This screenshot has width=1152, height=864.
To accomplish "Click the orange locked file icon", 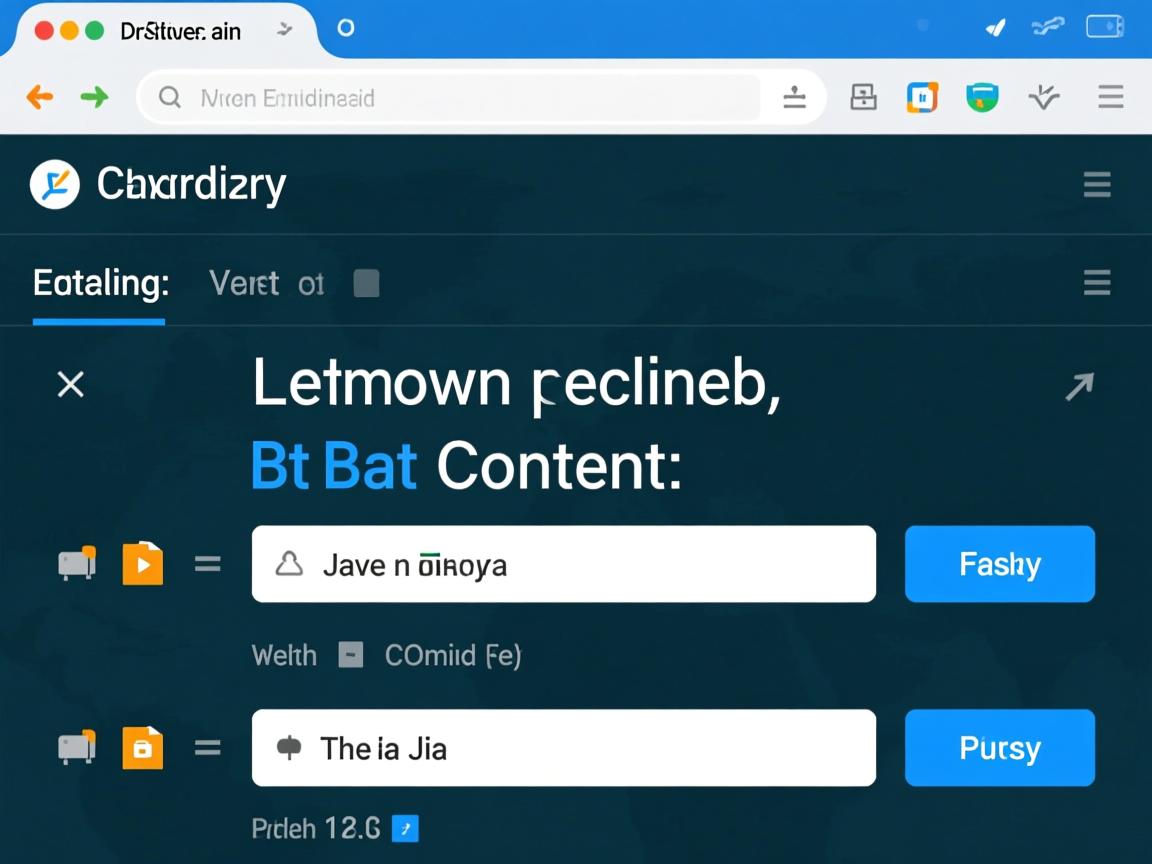I will point(142,748).
